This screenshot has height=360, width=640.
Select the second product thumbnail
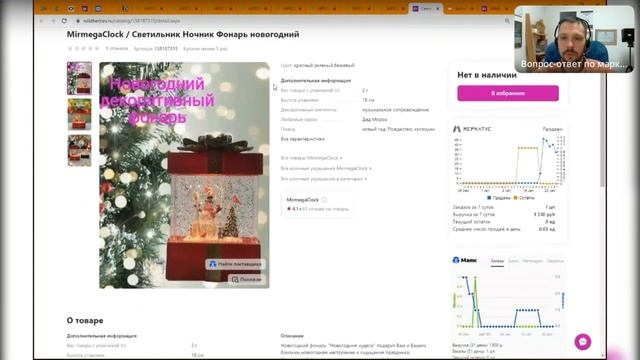79,114
